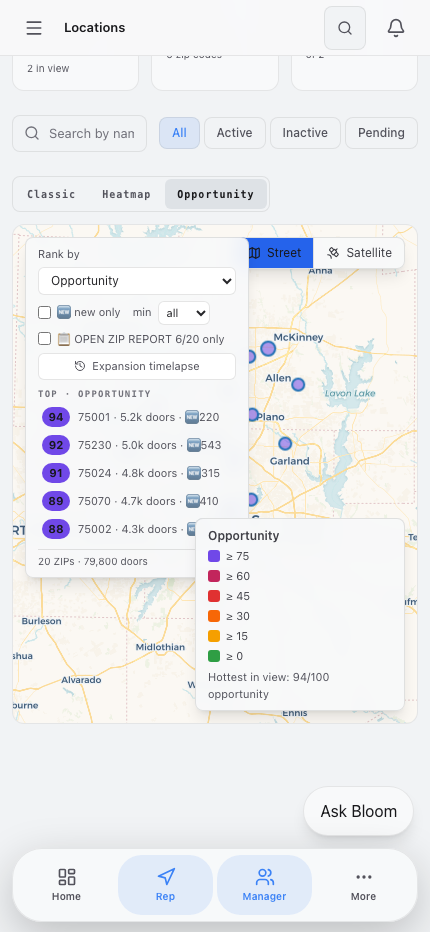The height and width of the screenshot is (932, 430).
Task: Click the Home grid icon in bottom navigation
Action: (66, 877)
